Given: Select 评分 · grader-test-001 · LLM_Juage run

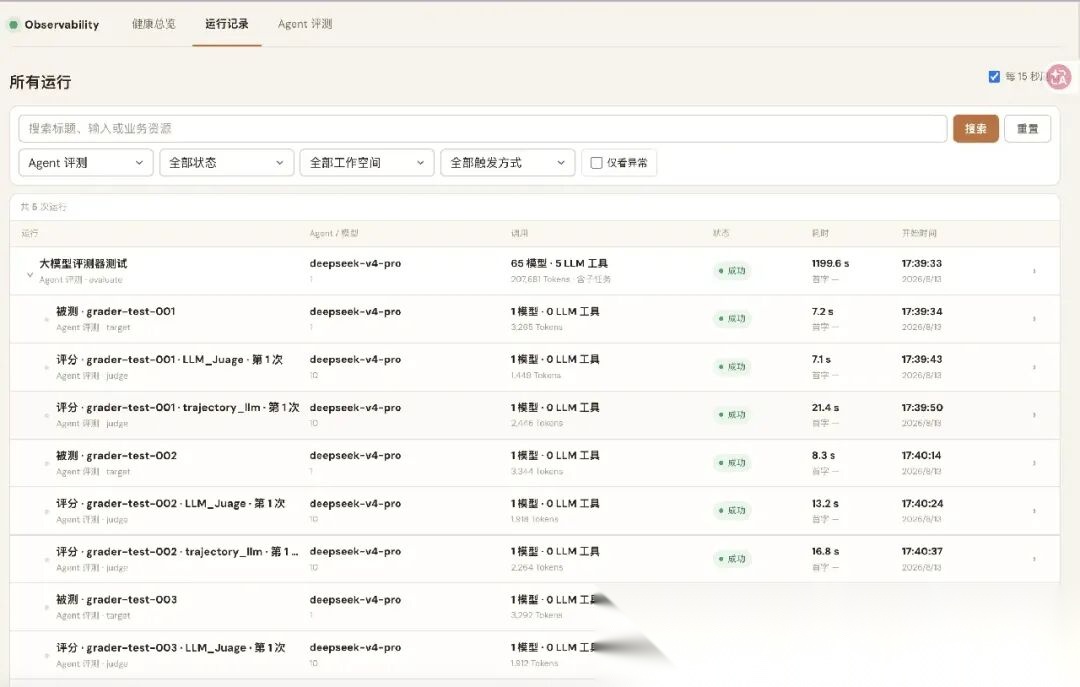Looking at the screenshot, I should point(169,360).
